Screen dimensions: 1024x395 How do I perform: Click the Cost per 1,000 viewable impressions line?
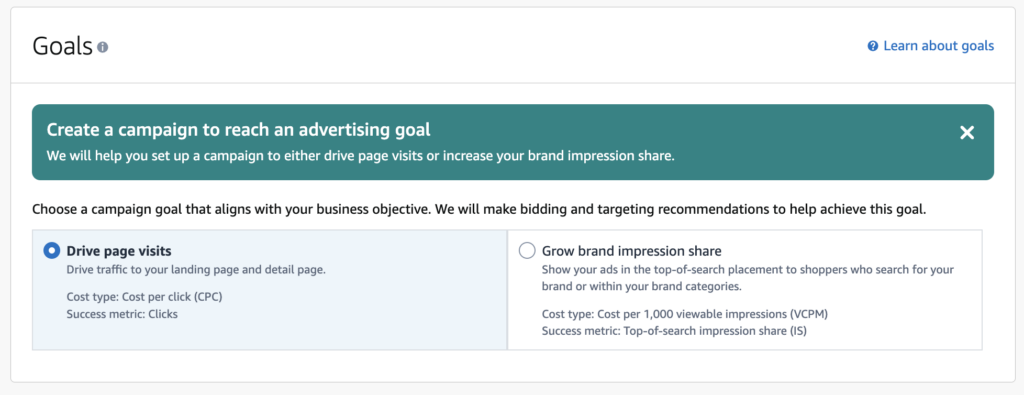pos(685,314)
